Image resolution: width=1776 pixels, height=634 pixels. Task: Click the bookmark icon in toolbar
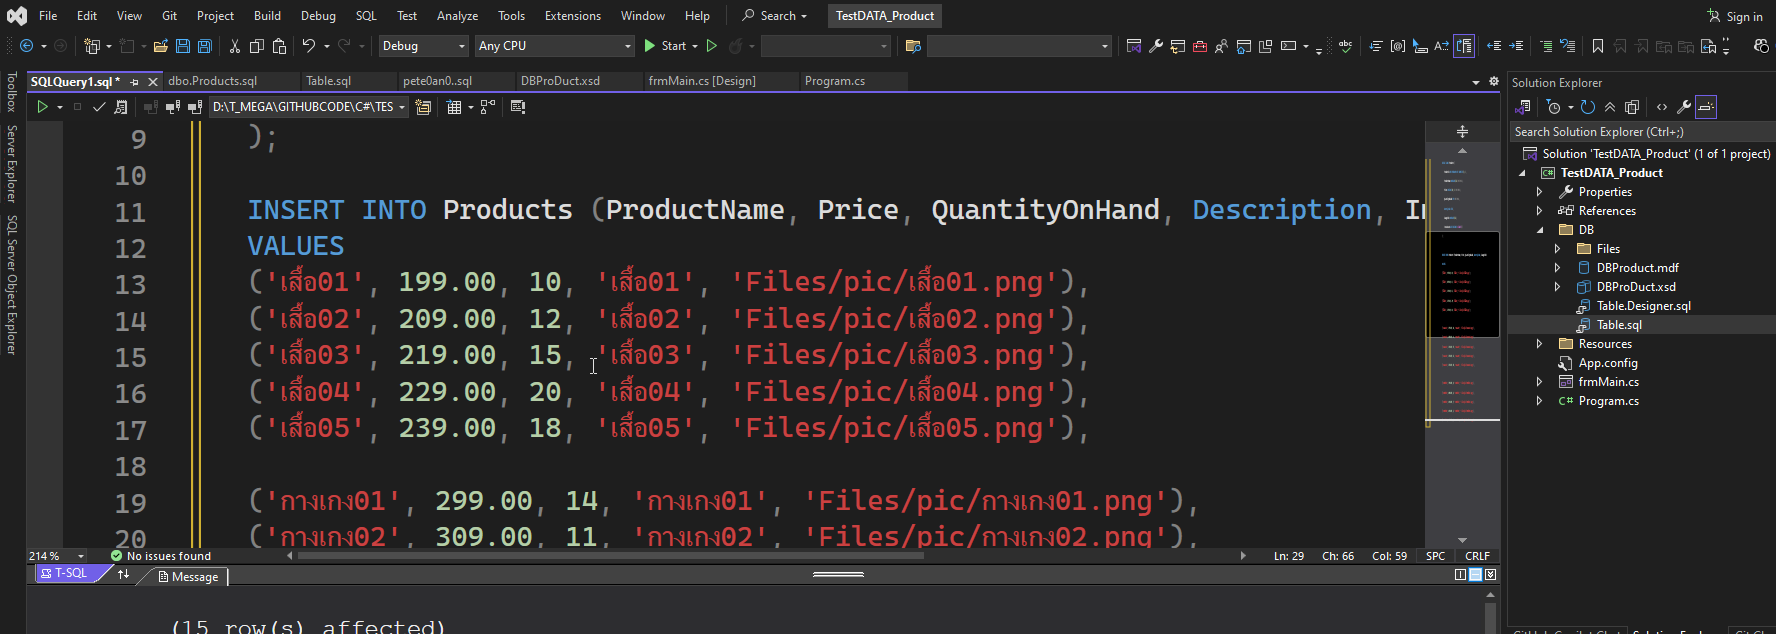(1598, 46)
